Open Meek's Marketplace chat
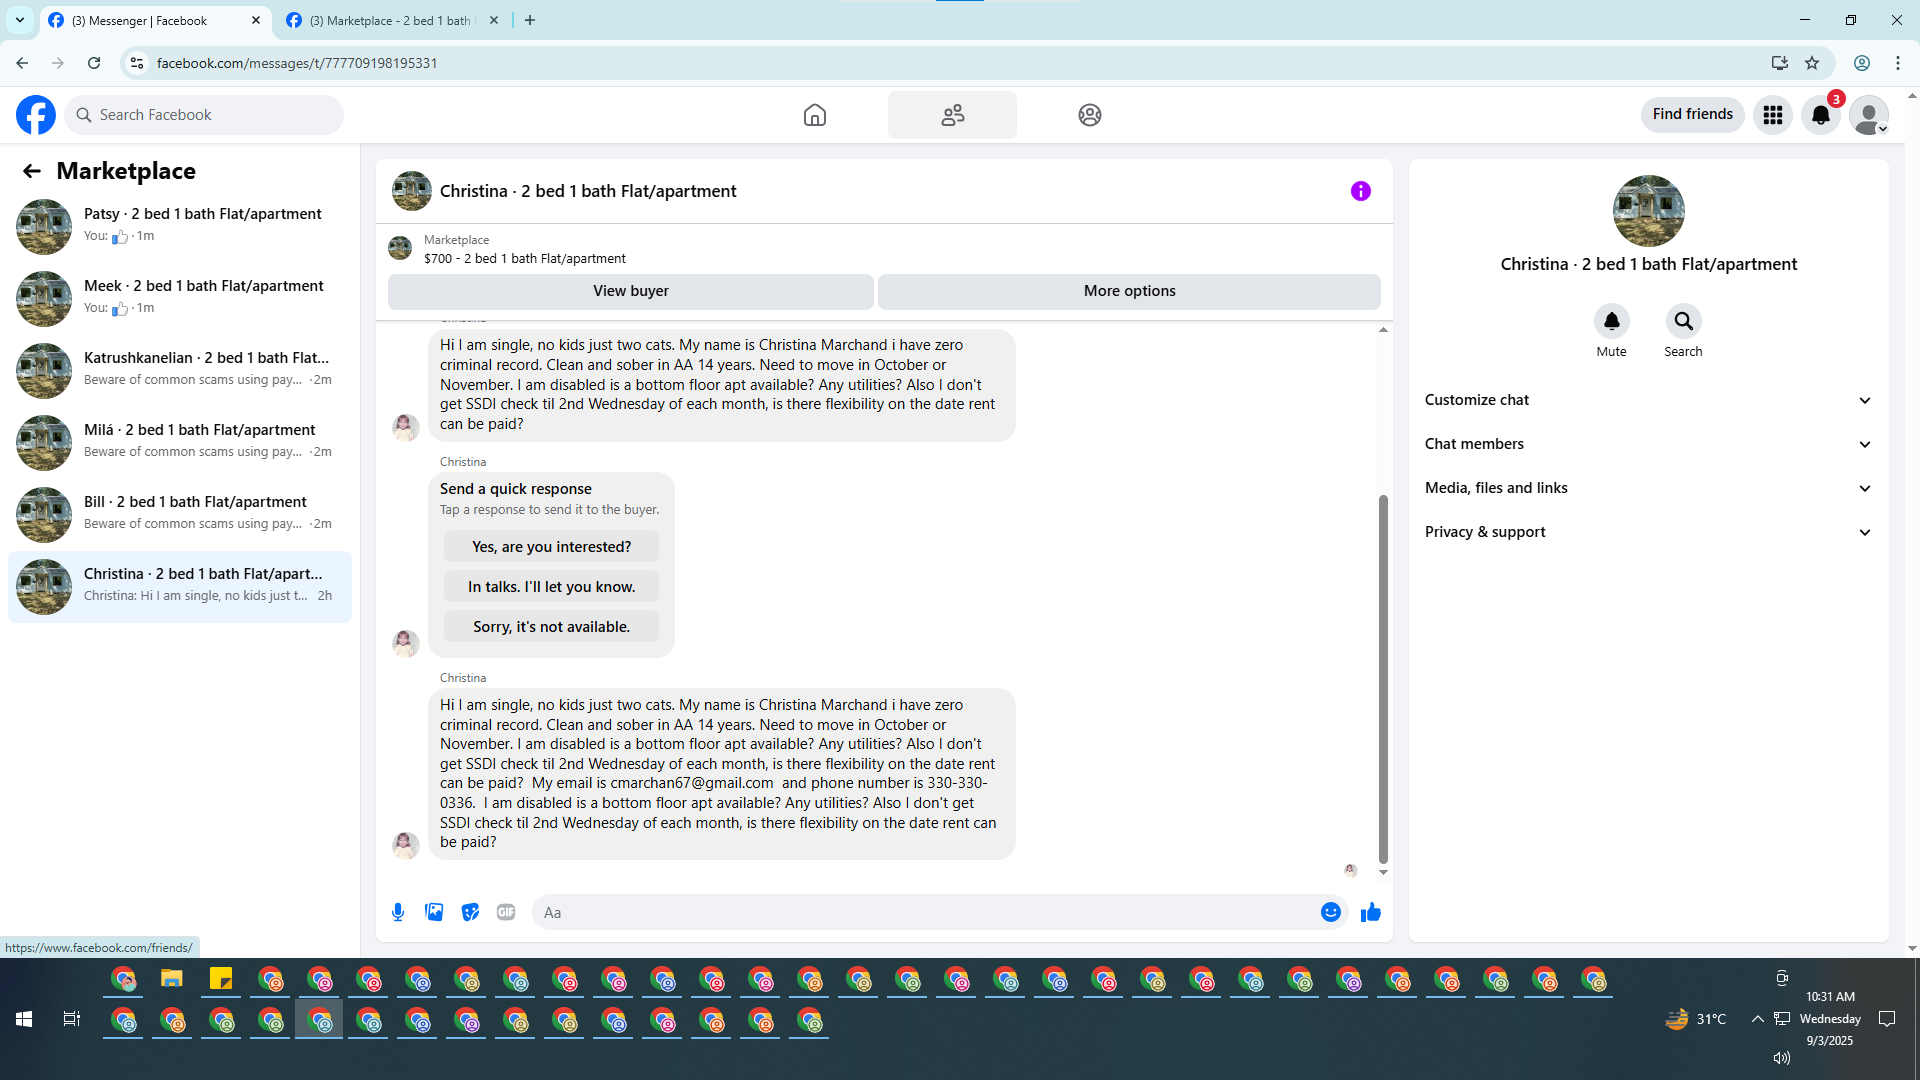 click(x=180, y=297)
